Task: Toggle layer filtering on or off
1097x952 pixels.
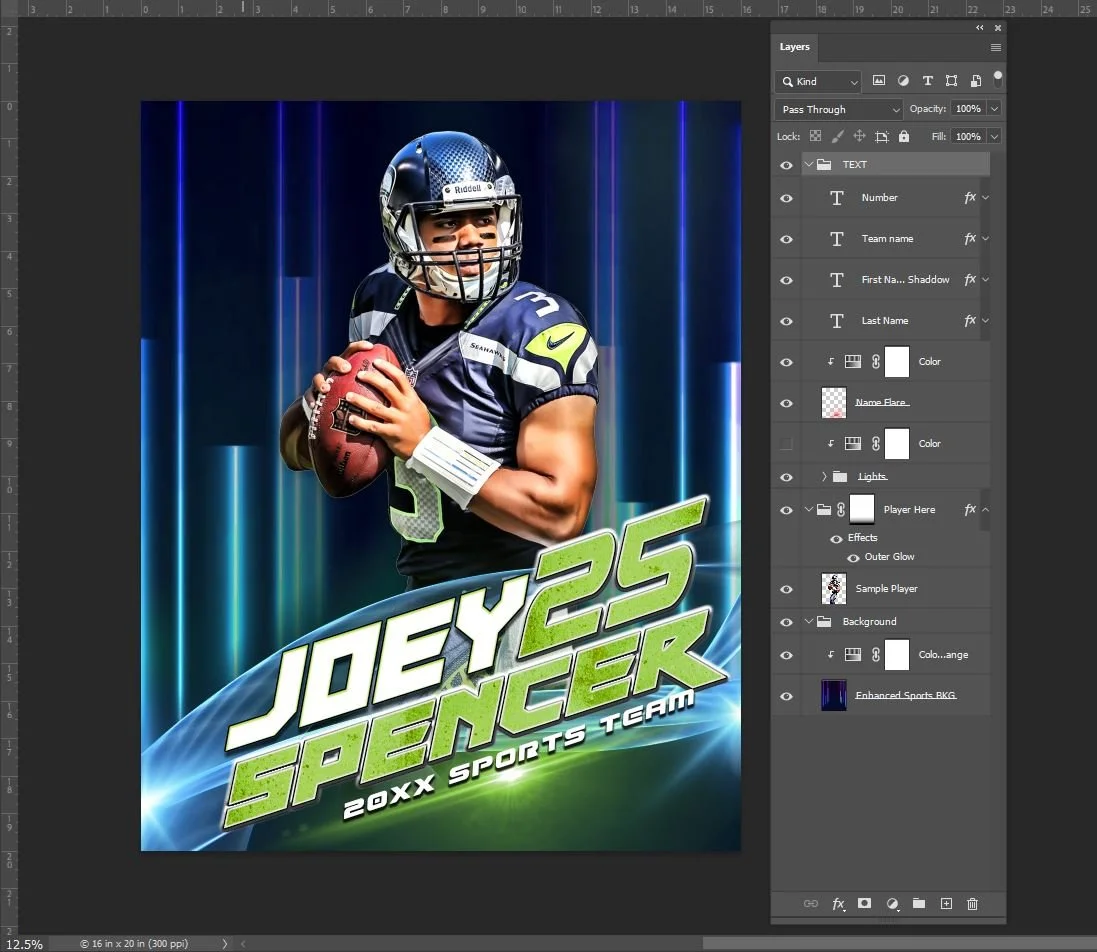Action: pos(998,78)
